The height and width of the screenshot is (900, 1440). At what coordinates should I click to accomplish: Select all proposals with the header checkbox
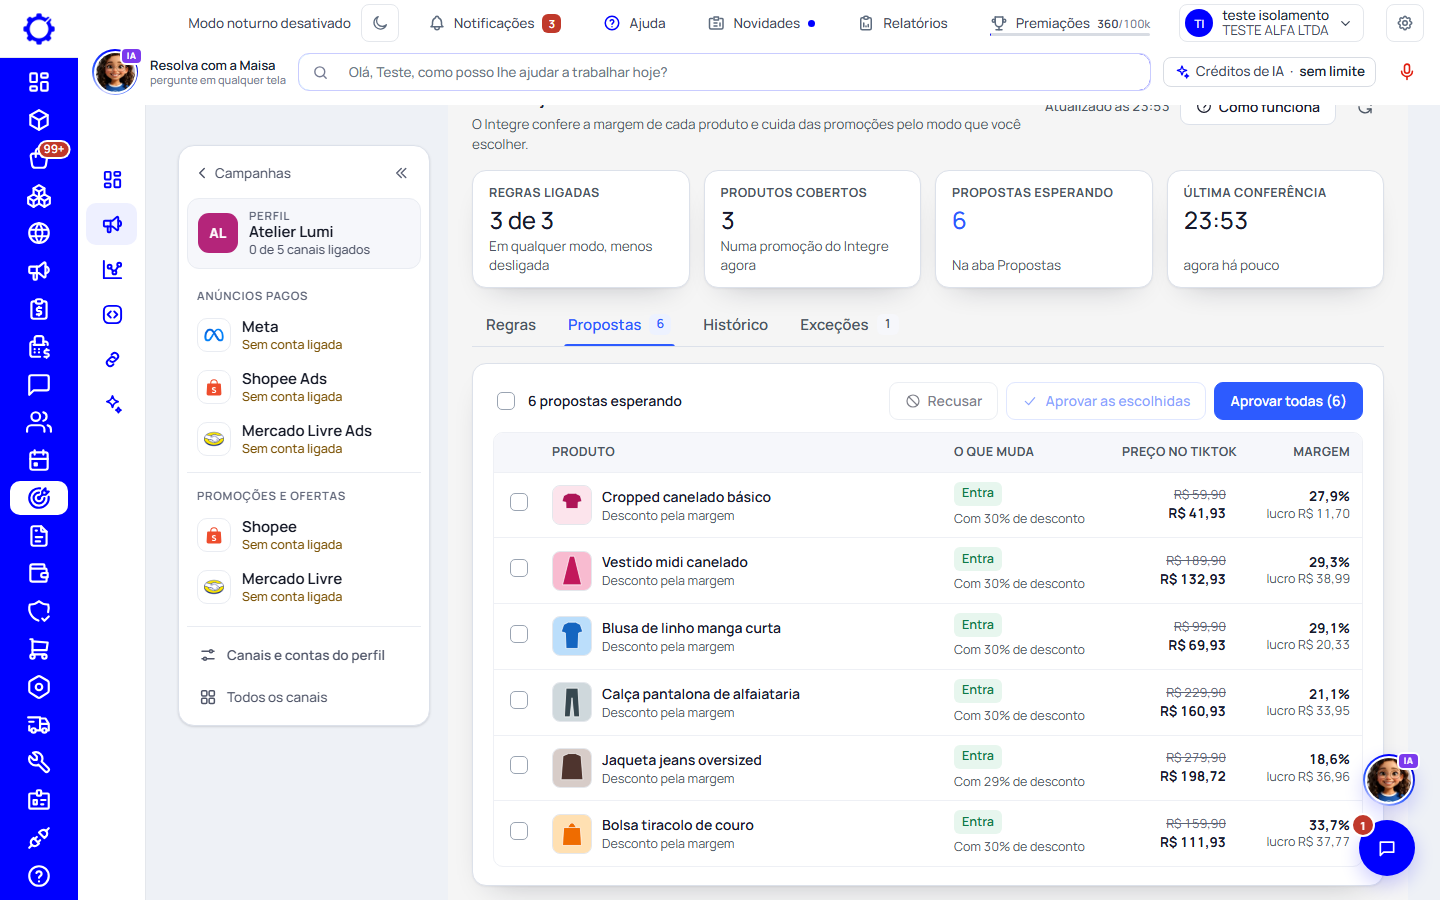506,401
